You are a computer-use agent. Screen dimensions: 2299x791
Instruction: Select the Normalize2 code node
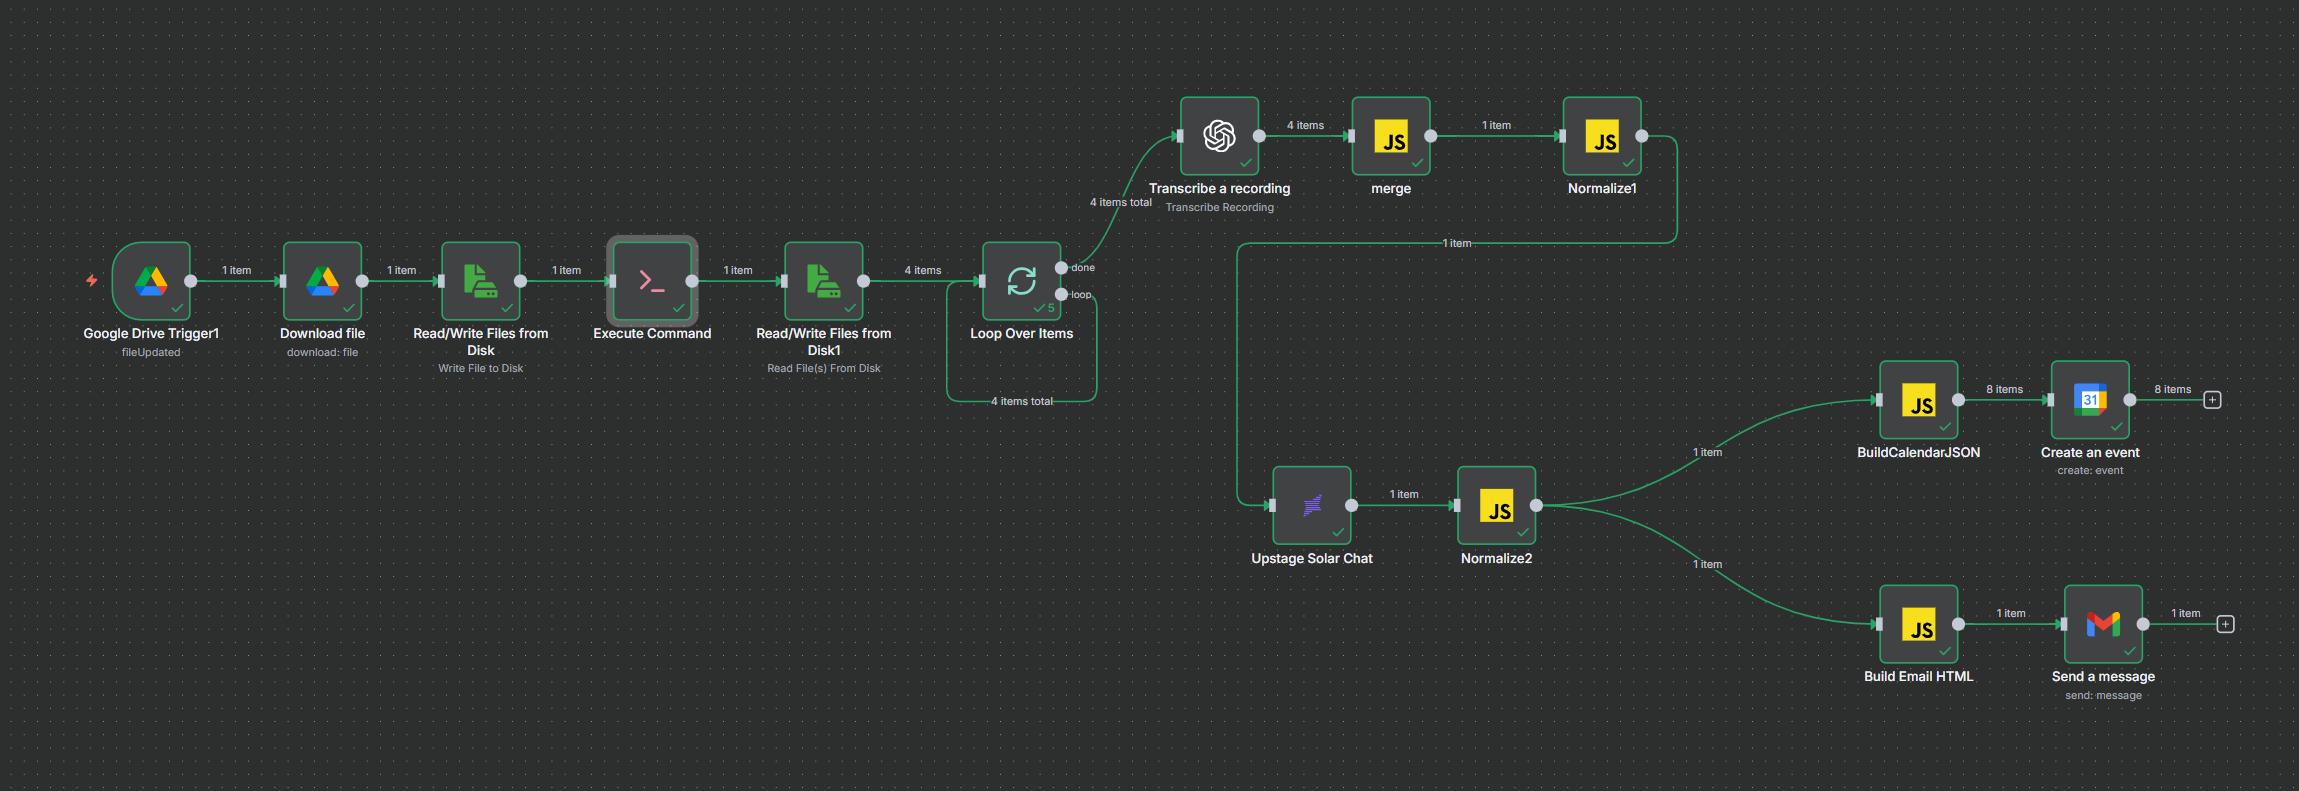1496,505
